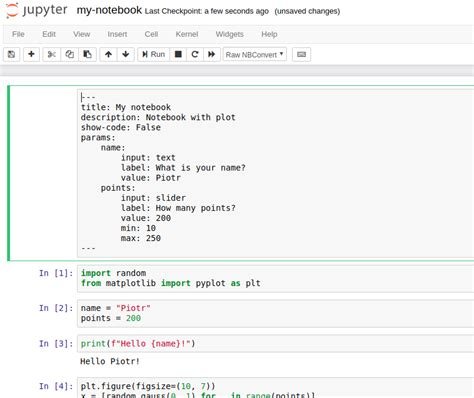
Task: Click the In [3]: prompt
Action: click(56, 344)
